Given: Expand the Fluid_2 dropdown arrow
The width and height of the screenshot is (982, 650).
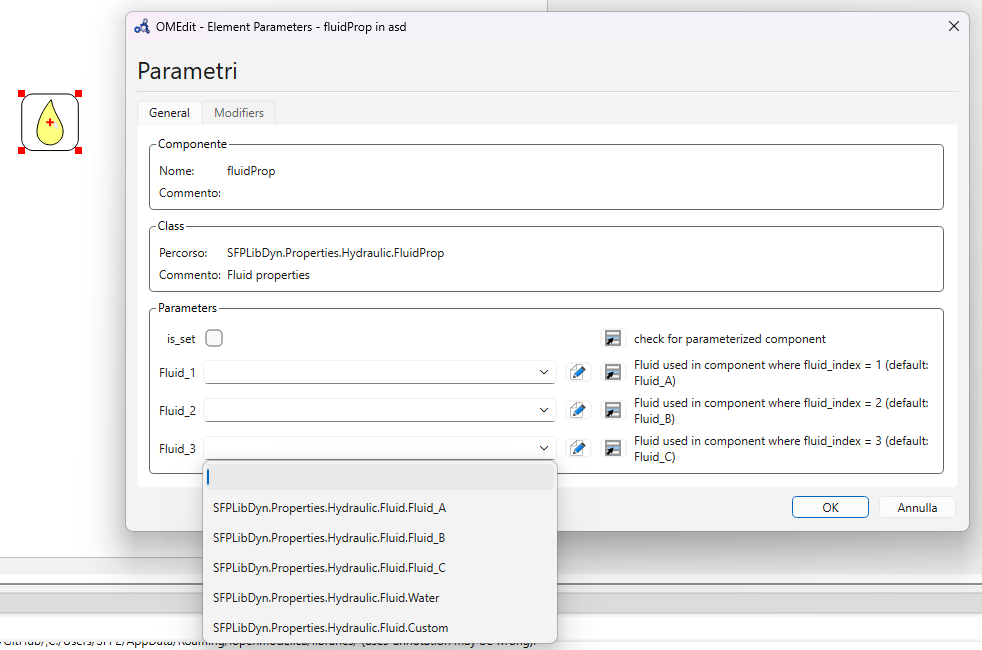Looking at the screenshot, I should [x=544, y=410].
